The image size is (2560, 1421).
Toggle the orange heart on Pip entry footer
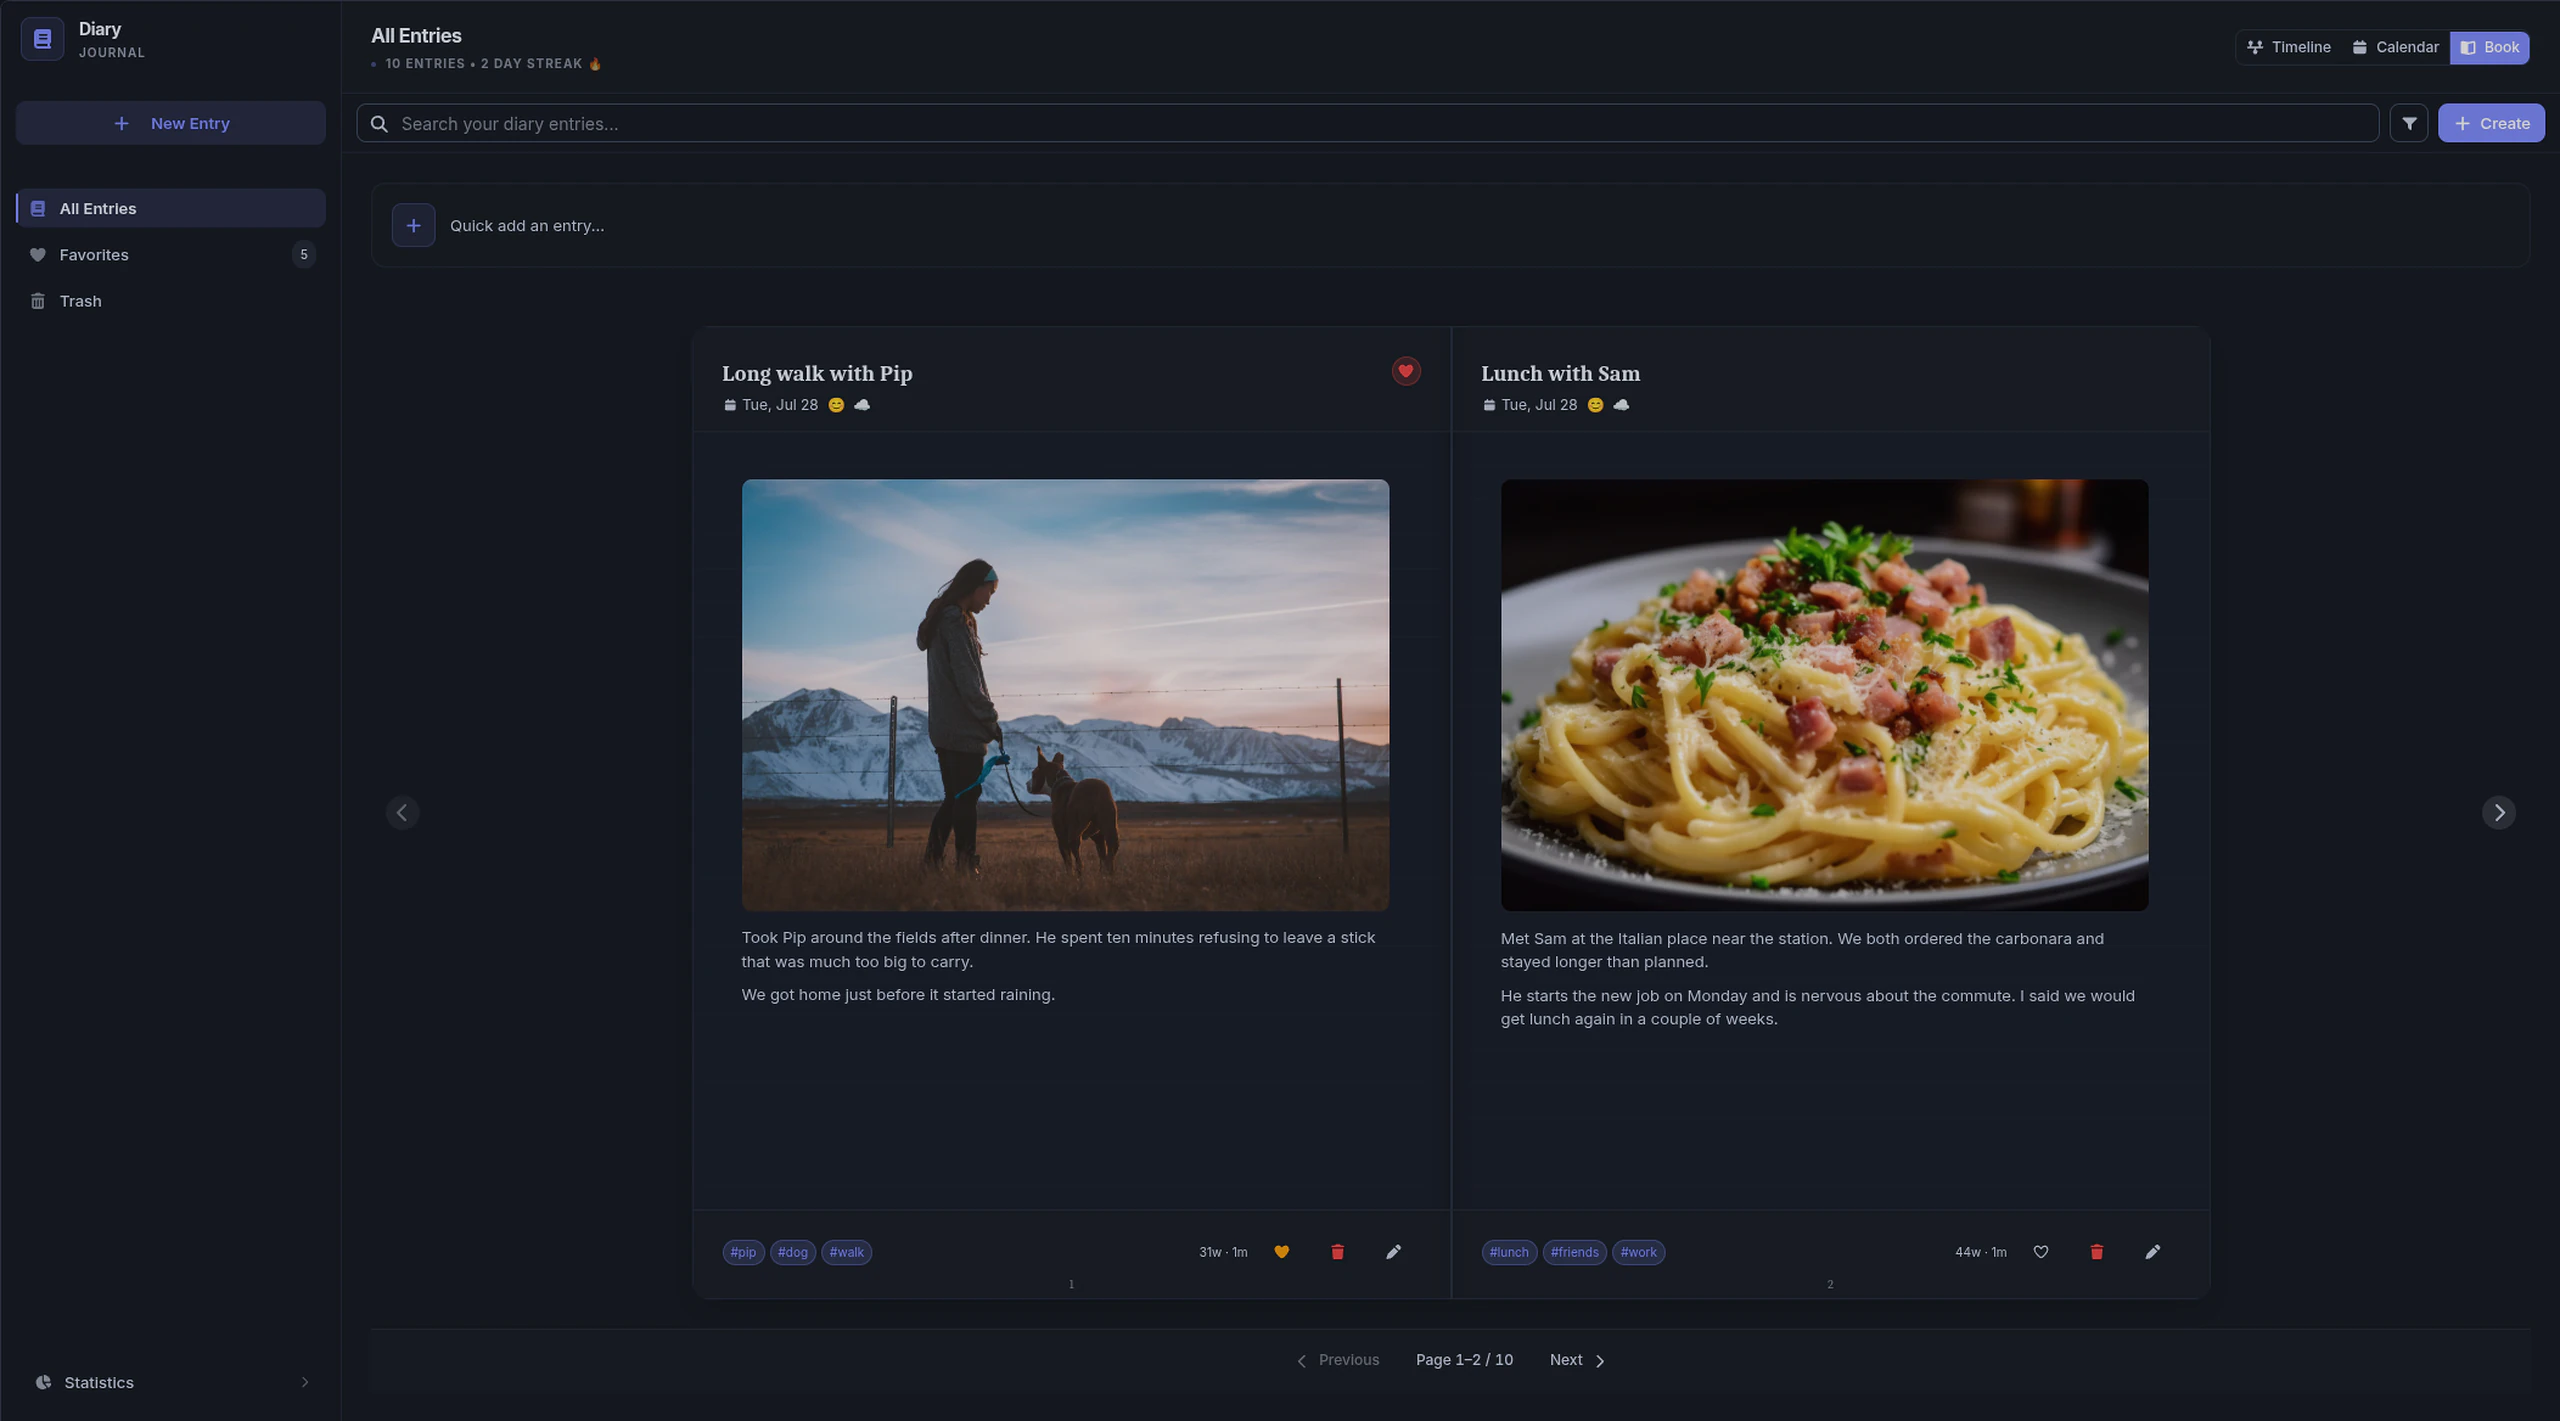click(1281, 1252)
